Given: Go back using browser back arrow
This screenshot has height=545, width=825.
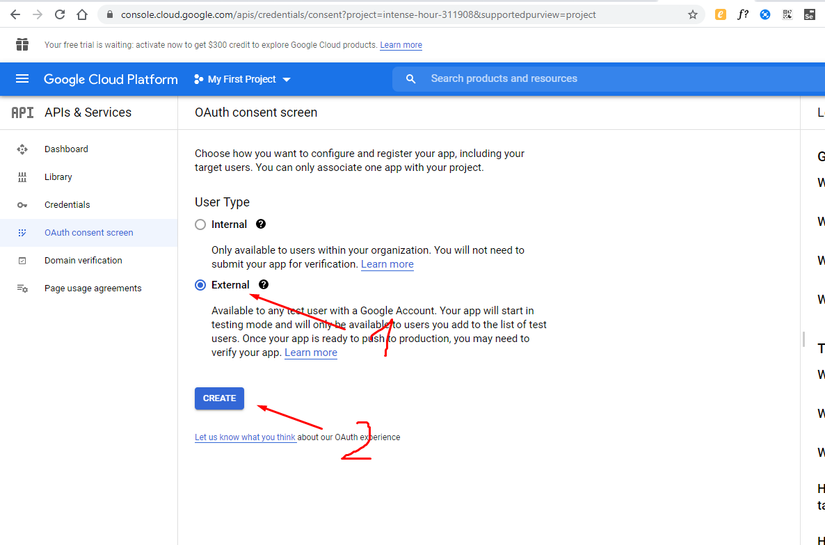Looking at the screenshot, I should [15, 15].
